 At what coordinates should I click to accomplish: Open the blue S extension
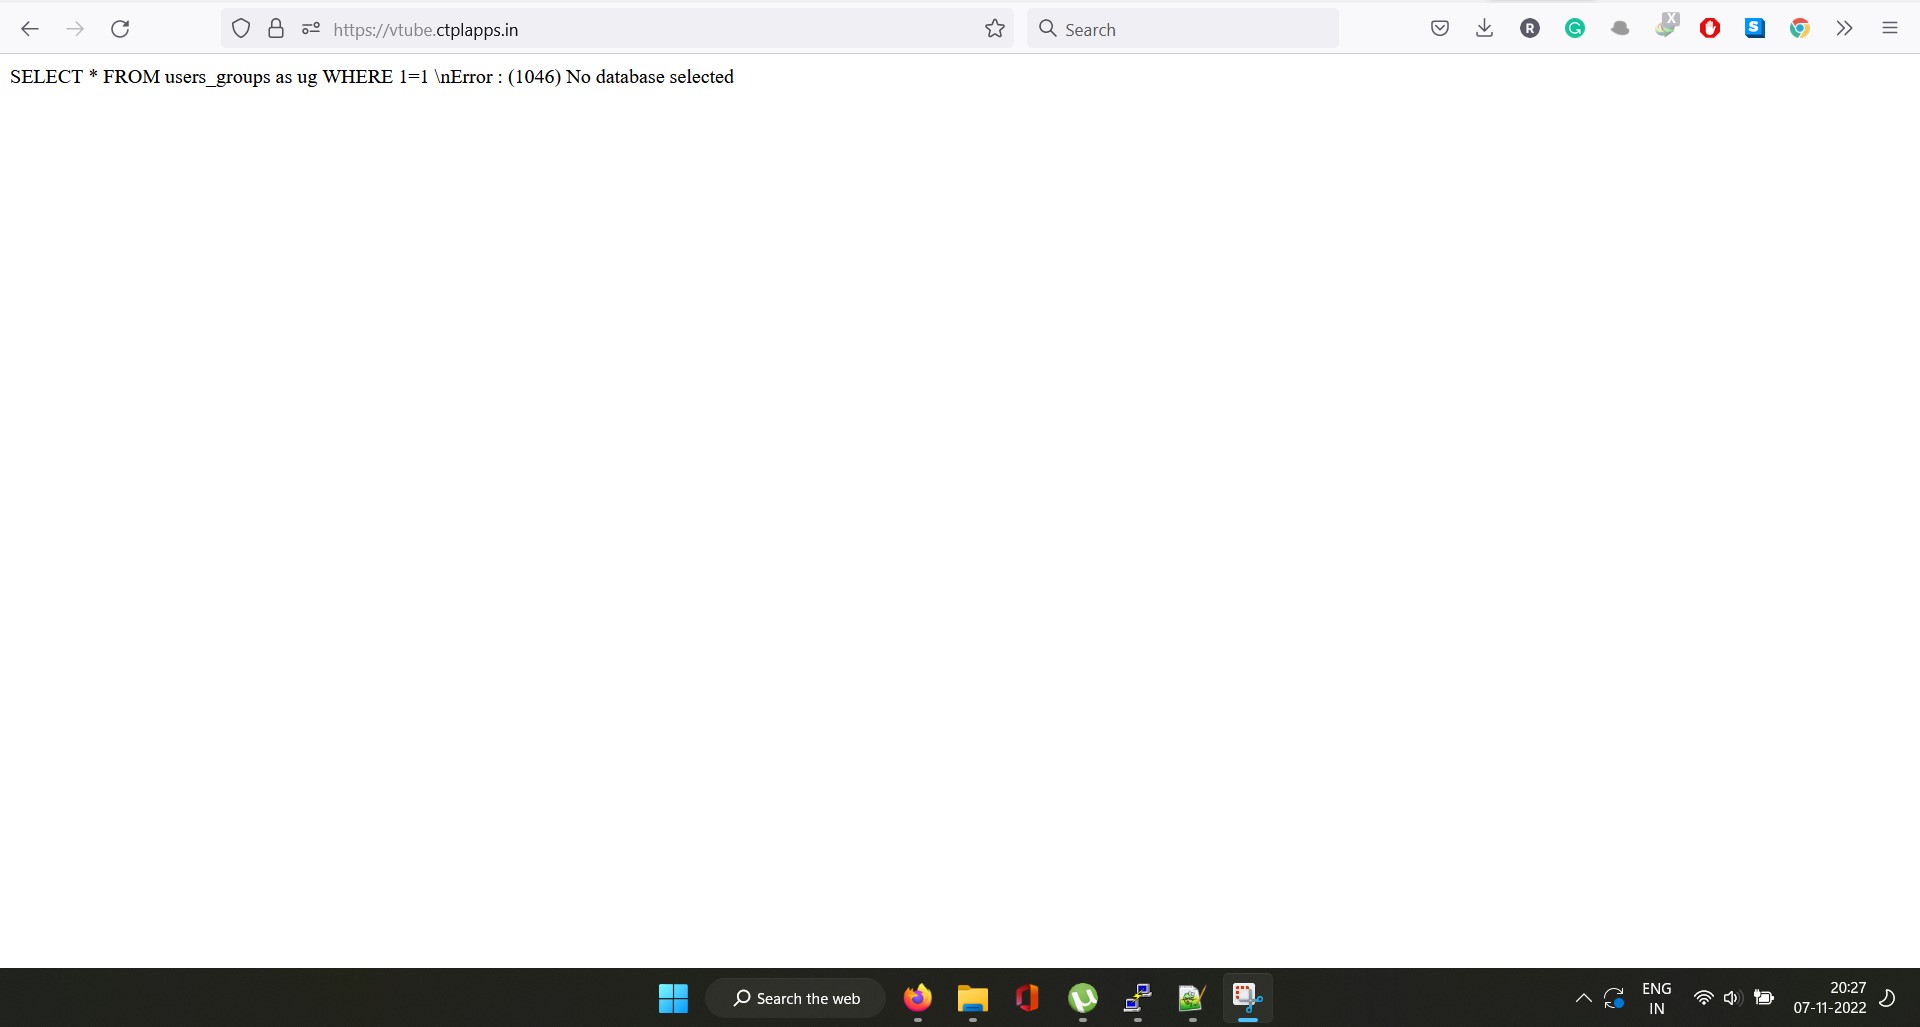point(1755,28)
